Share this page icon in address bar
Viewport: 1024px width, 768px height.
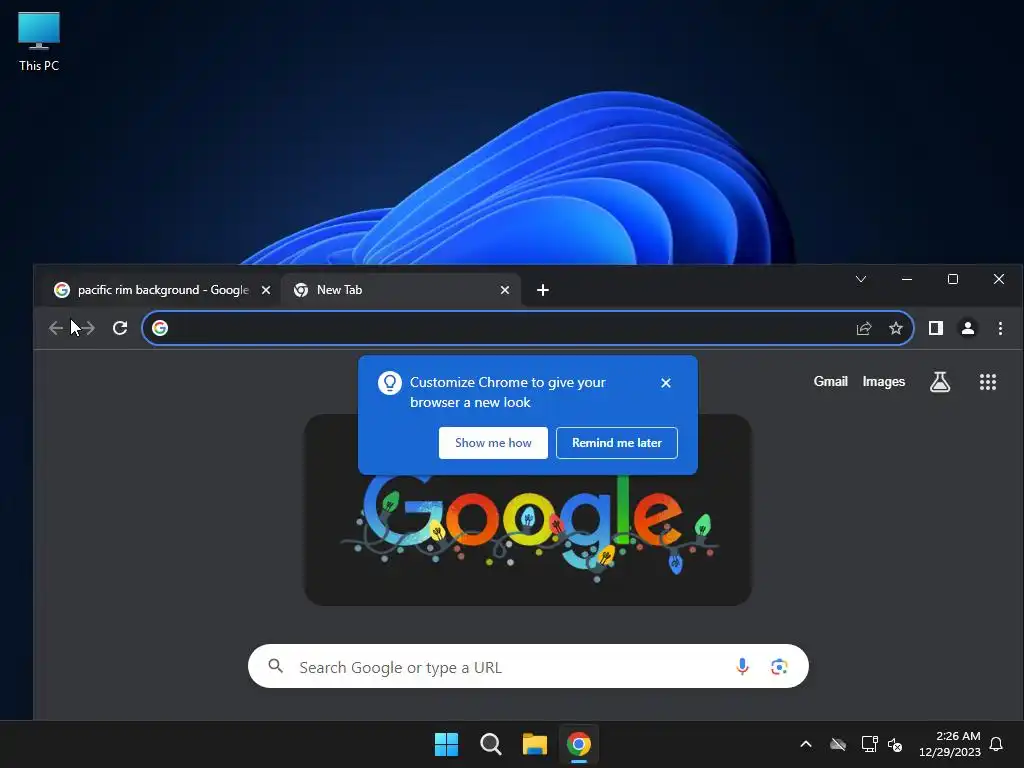click(x=864, y=328)
